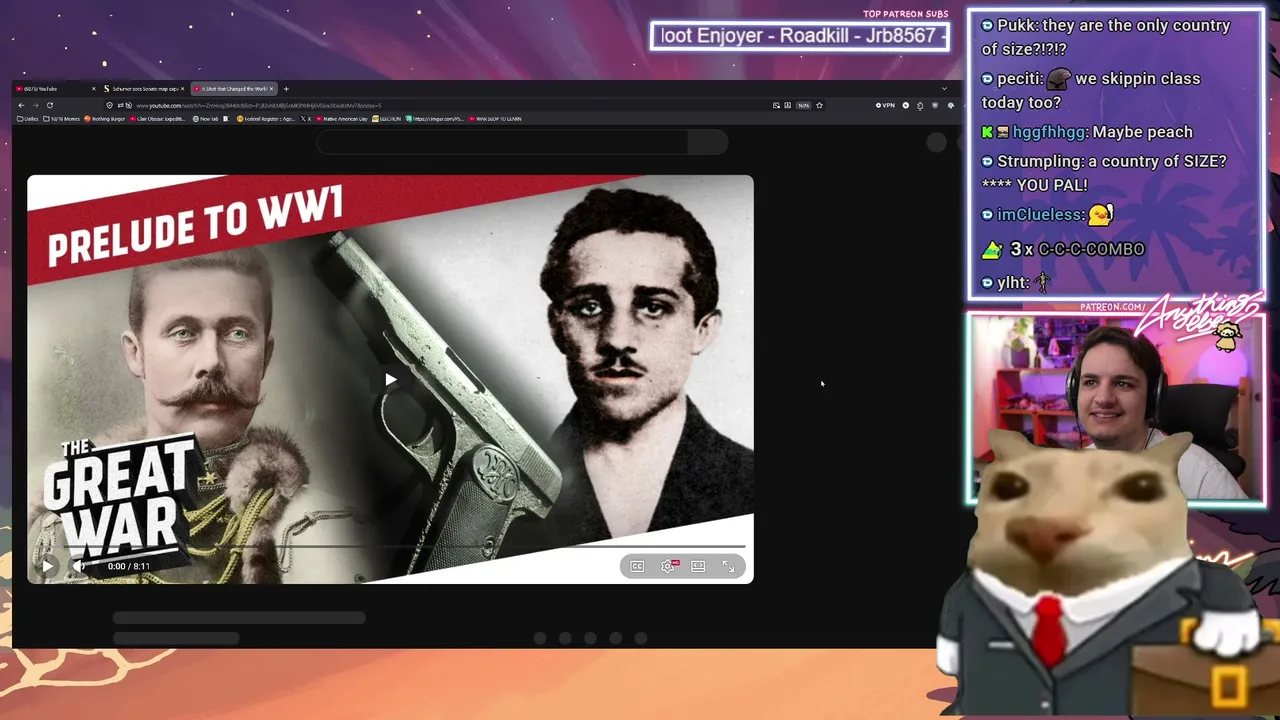Play the video with the center play button
The height and width of the screenshot is (720, 1280).
click(390, 379)
